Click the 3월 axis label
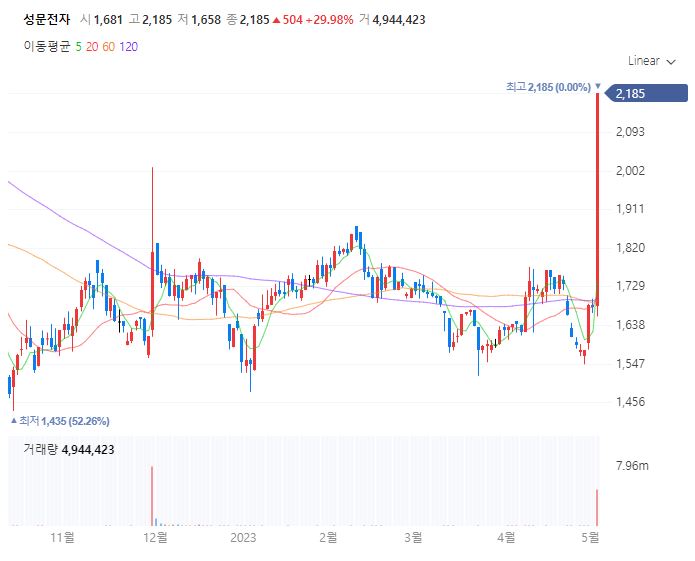Screen dimensions: 695x561 413,538
